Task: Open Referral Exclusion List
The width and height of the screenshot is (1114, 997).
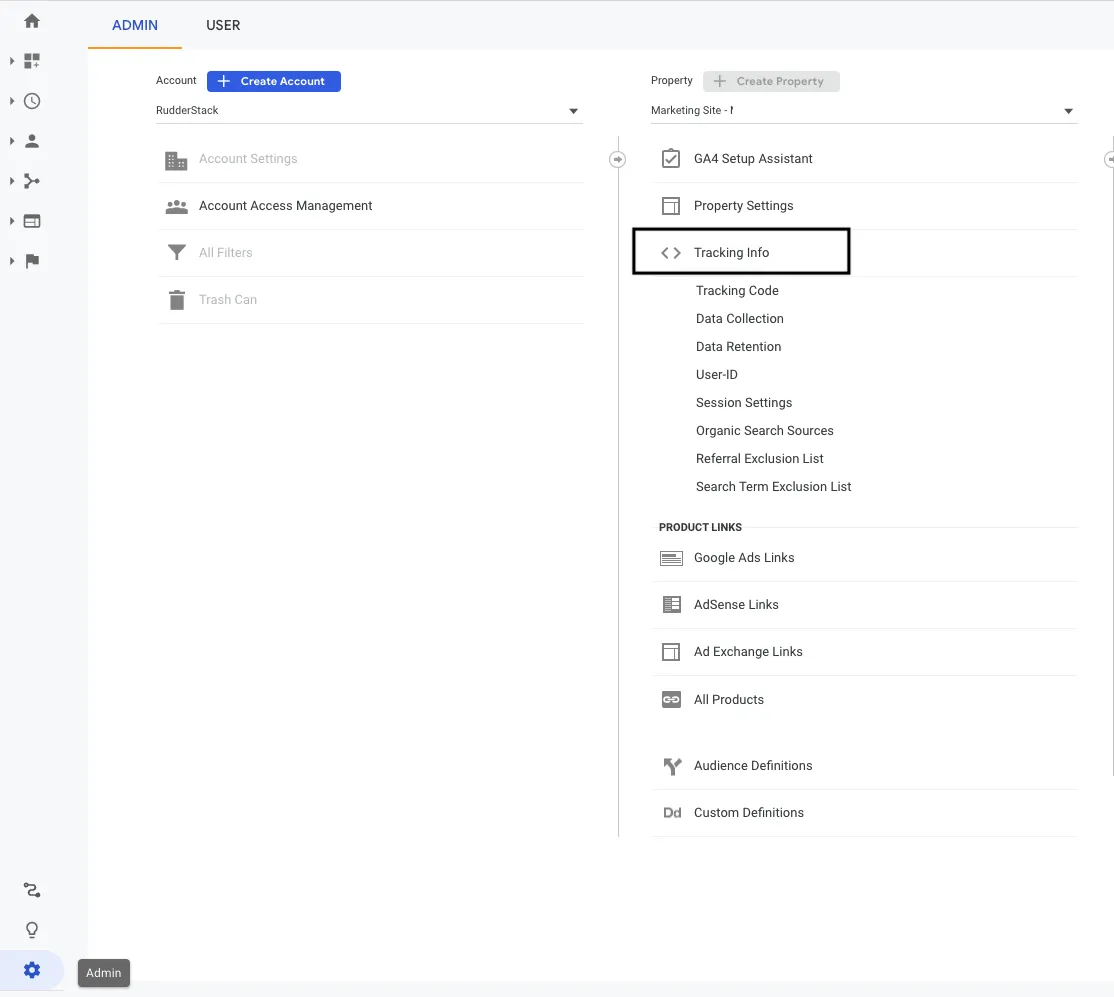Action: point(759,459)
